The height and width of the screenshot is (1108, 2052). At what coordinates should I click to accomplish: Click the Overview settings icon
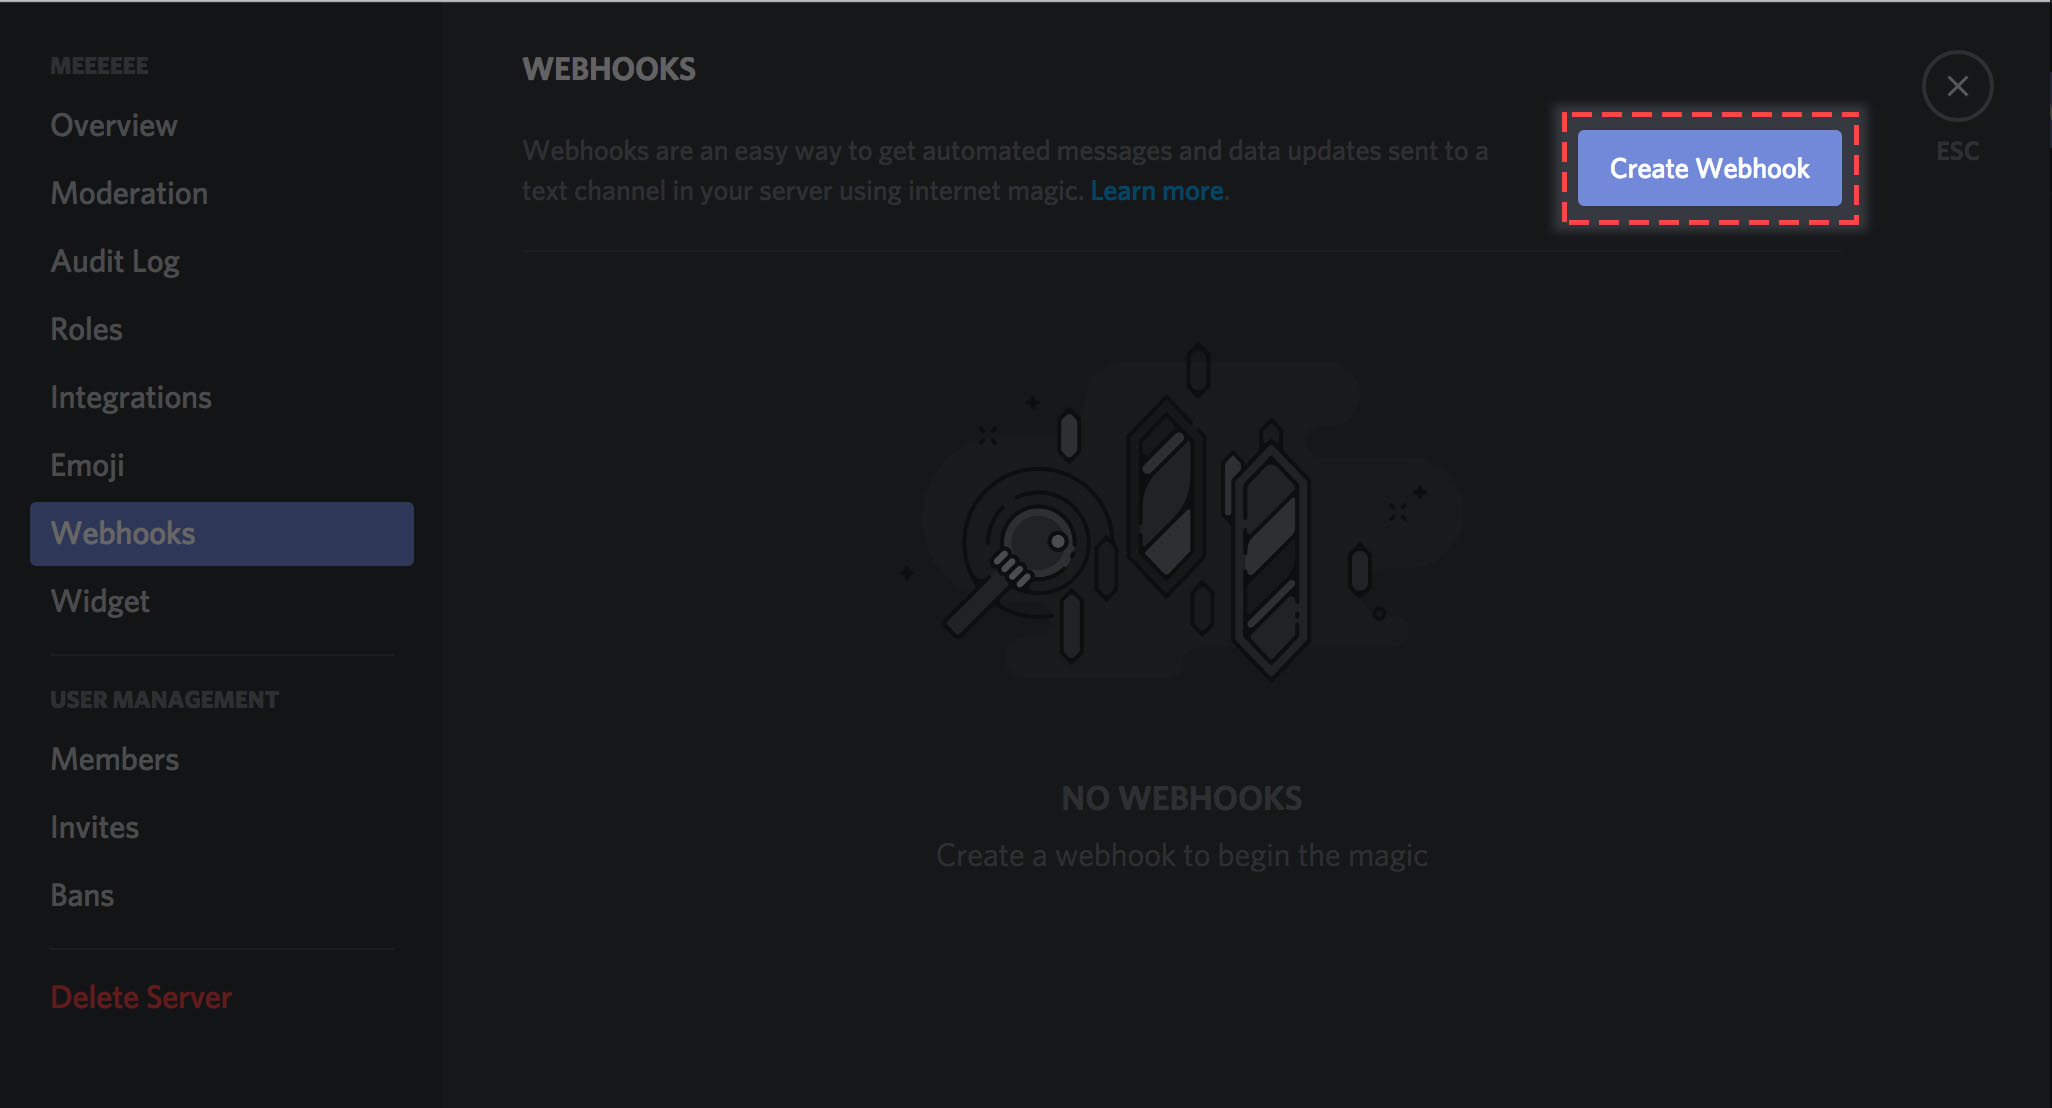pos(113,126)
